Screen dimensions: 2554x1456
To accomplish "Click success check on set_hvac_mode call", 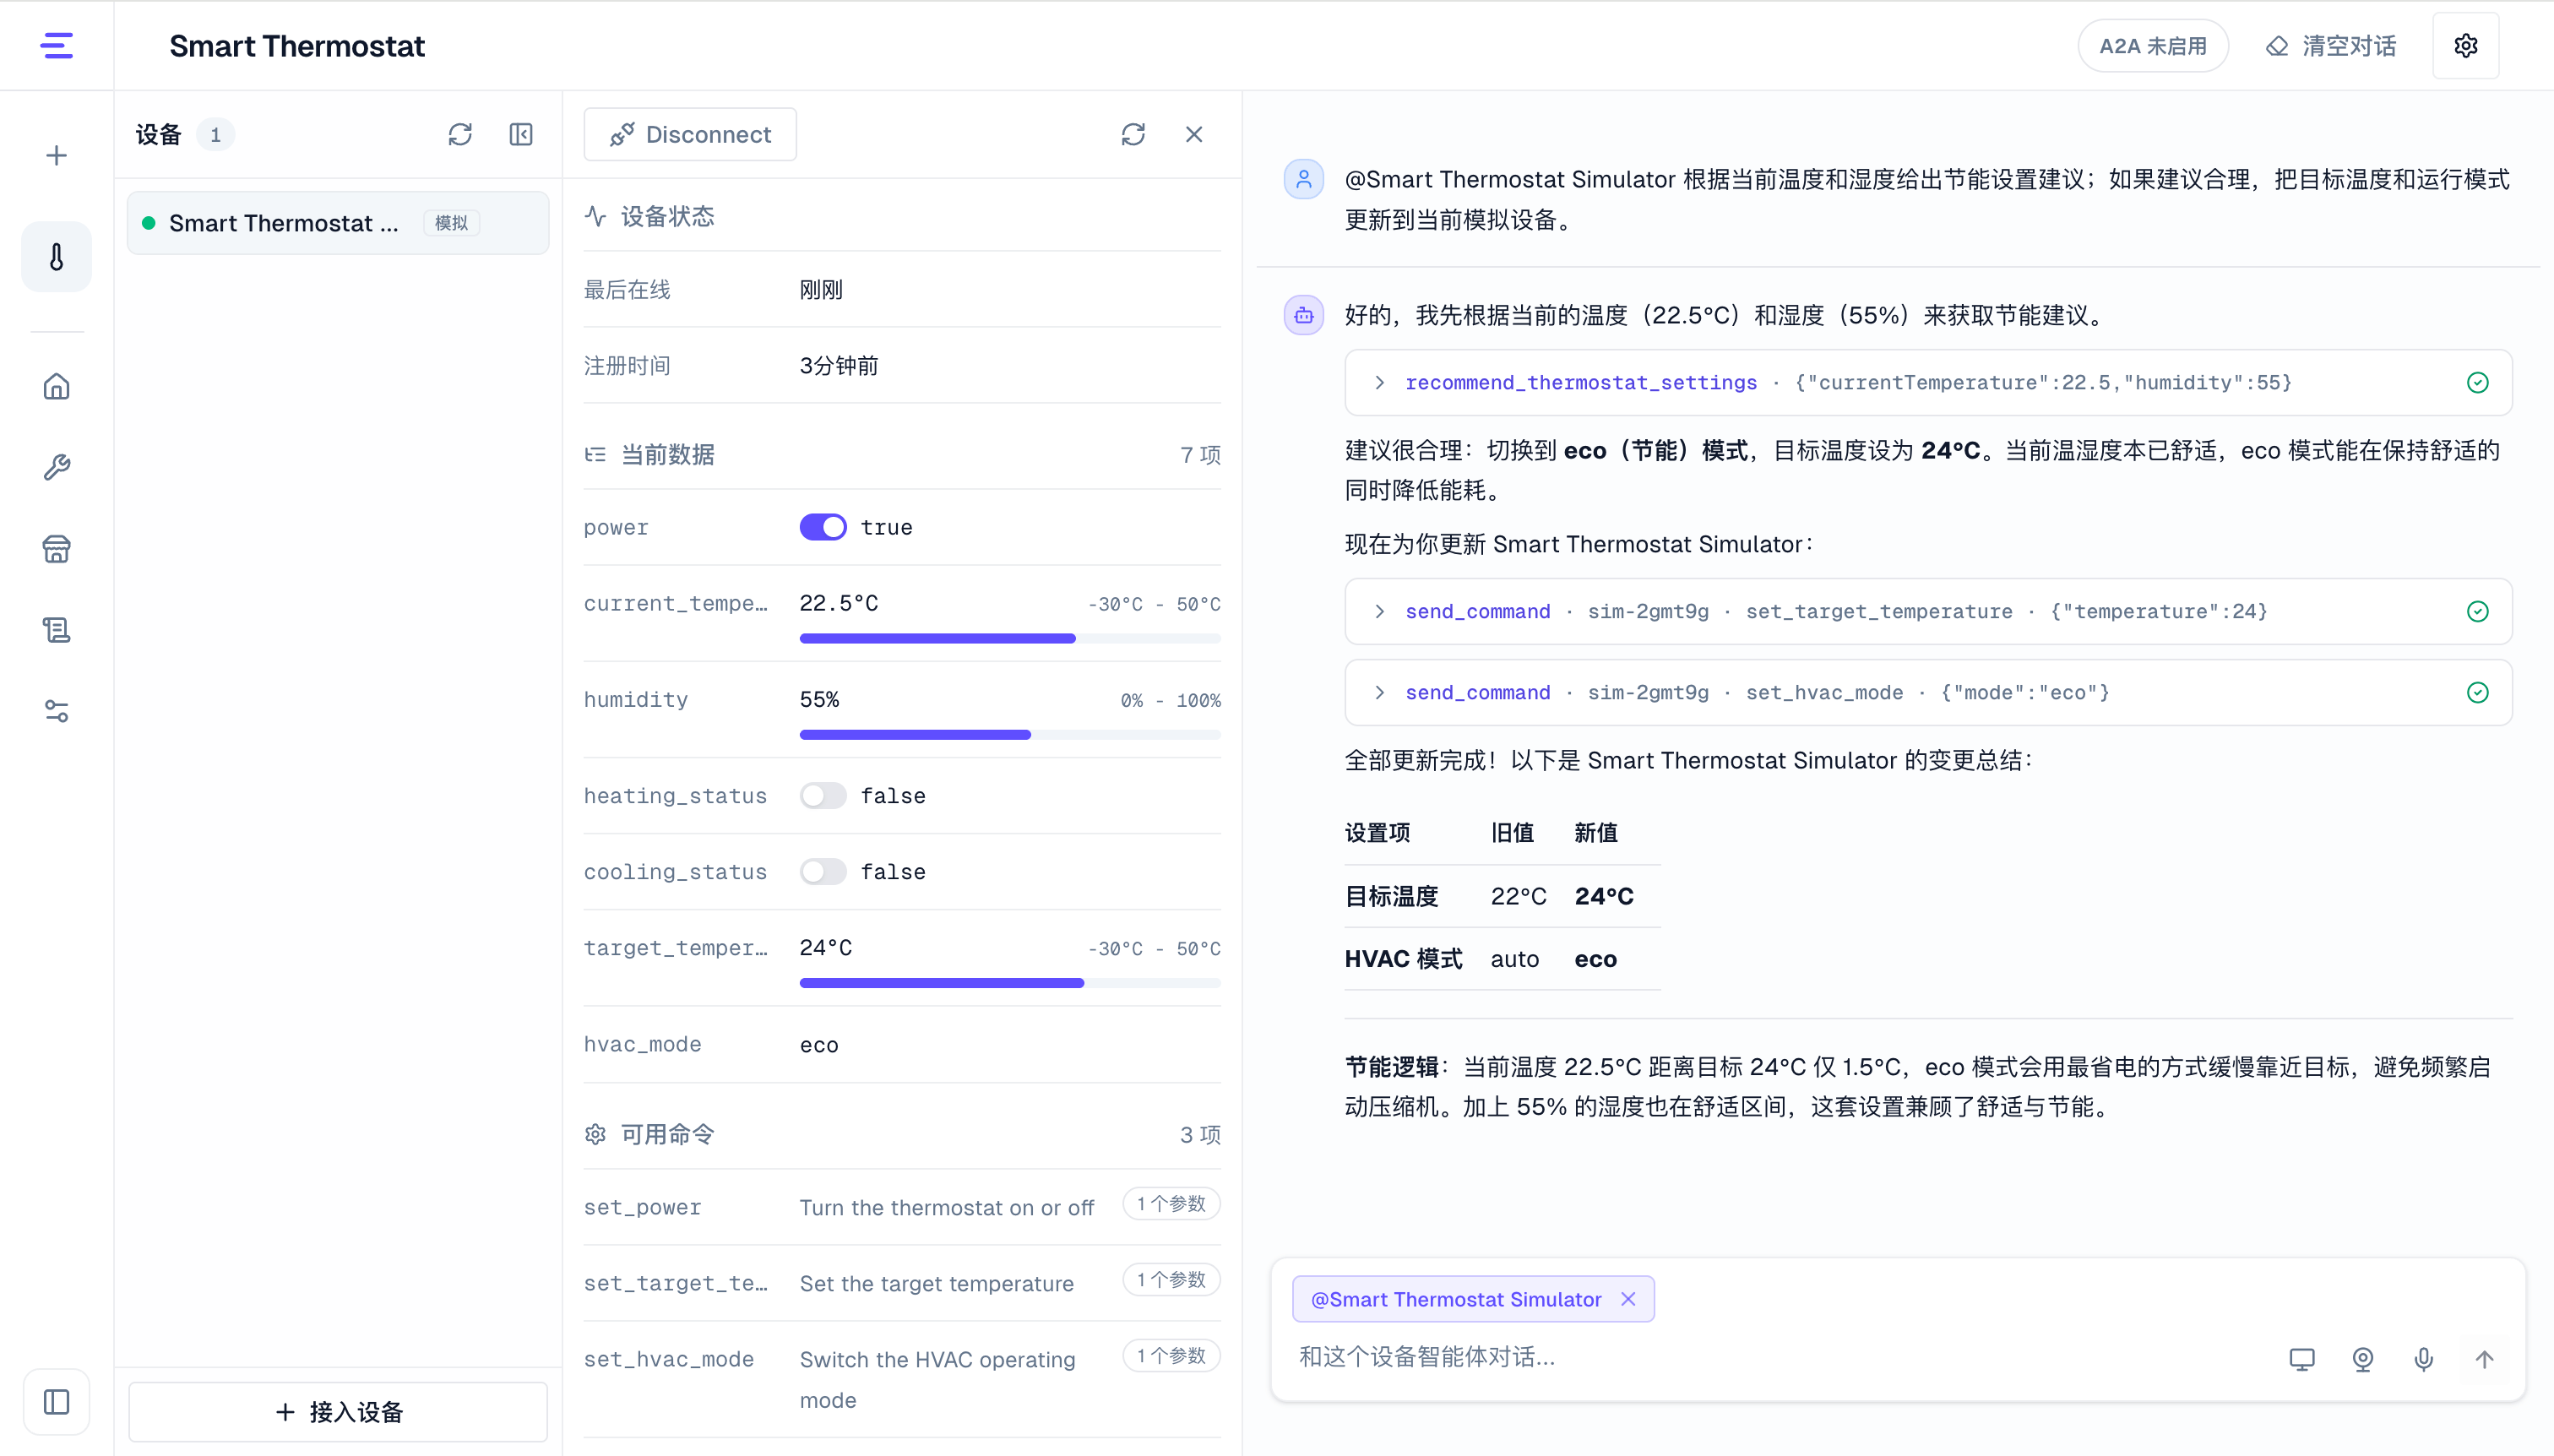I will point(2478,692).
